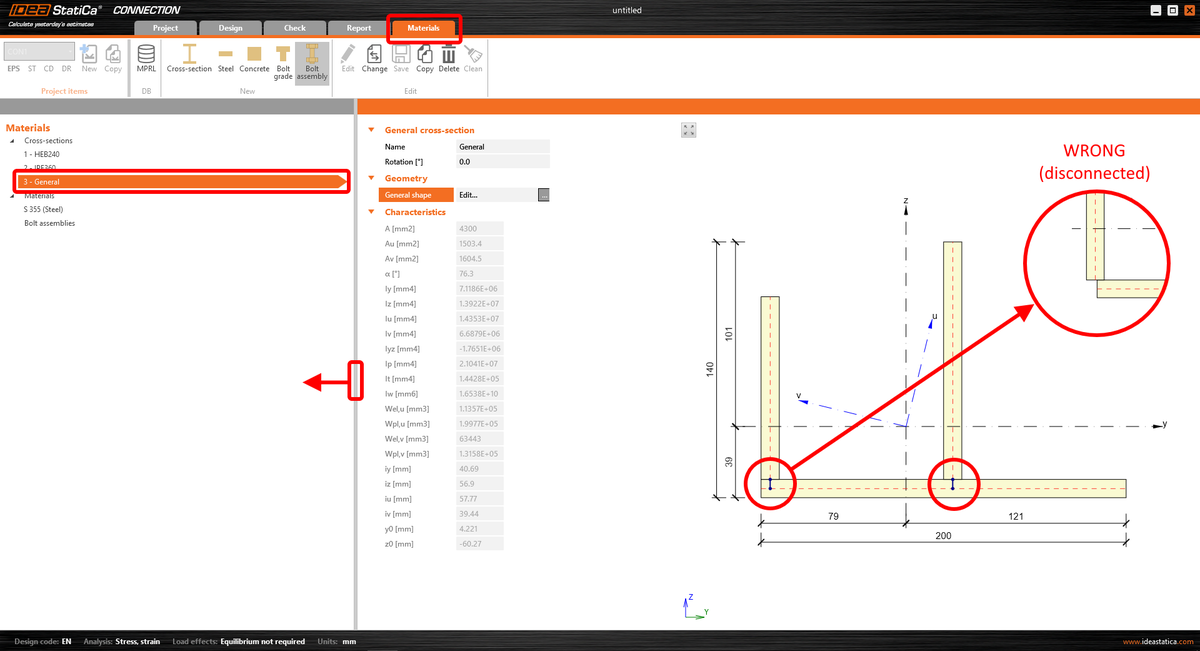
Task: Open the MPRL database
Action: (145, 55)
